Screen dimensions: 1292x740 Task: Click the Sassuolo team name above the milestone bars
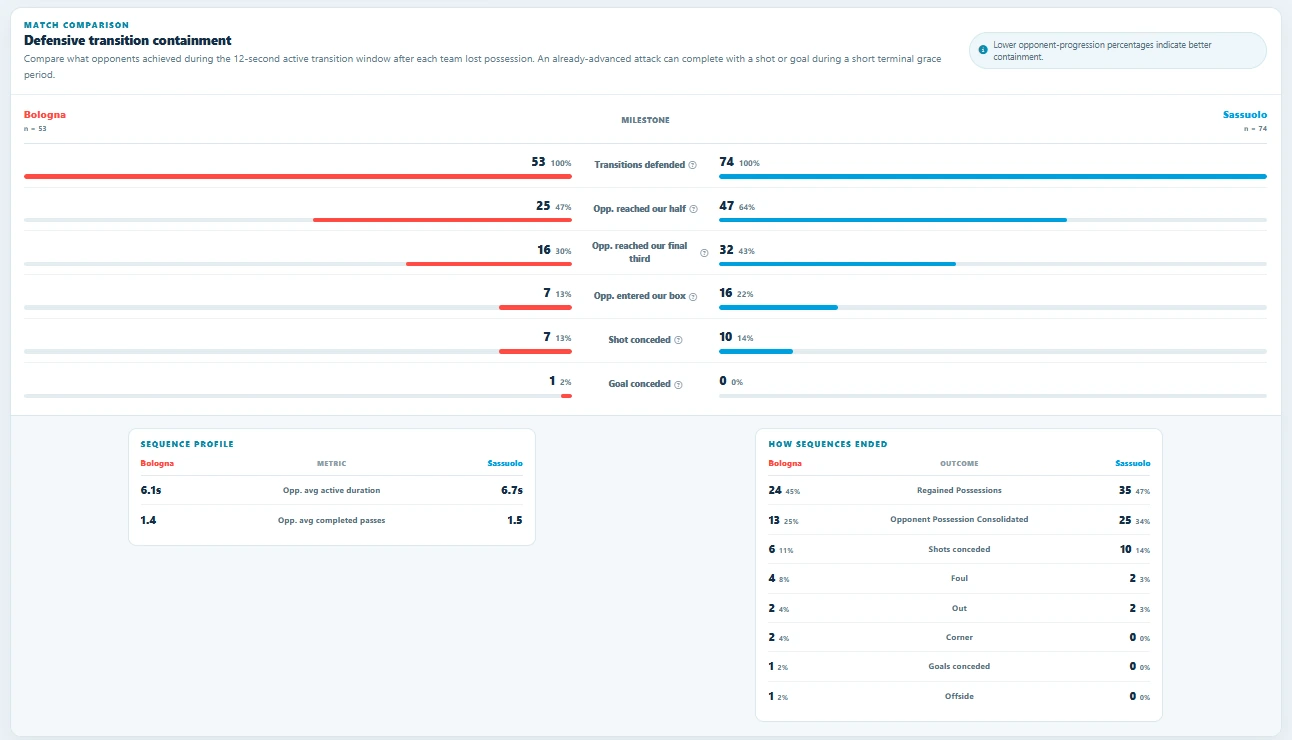[x=1245, y=115]
